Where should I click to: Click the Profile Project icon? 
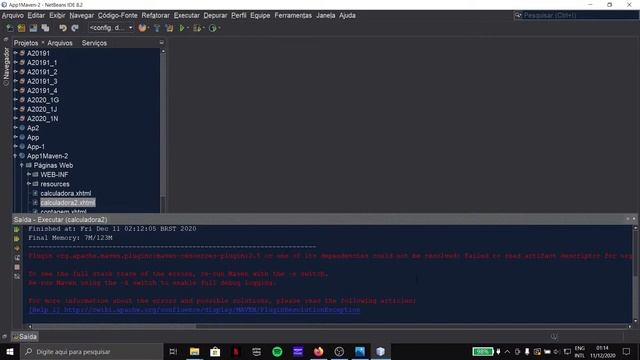click(212, 28)
